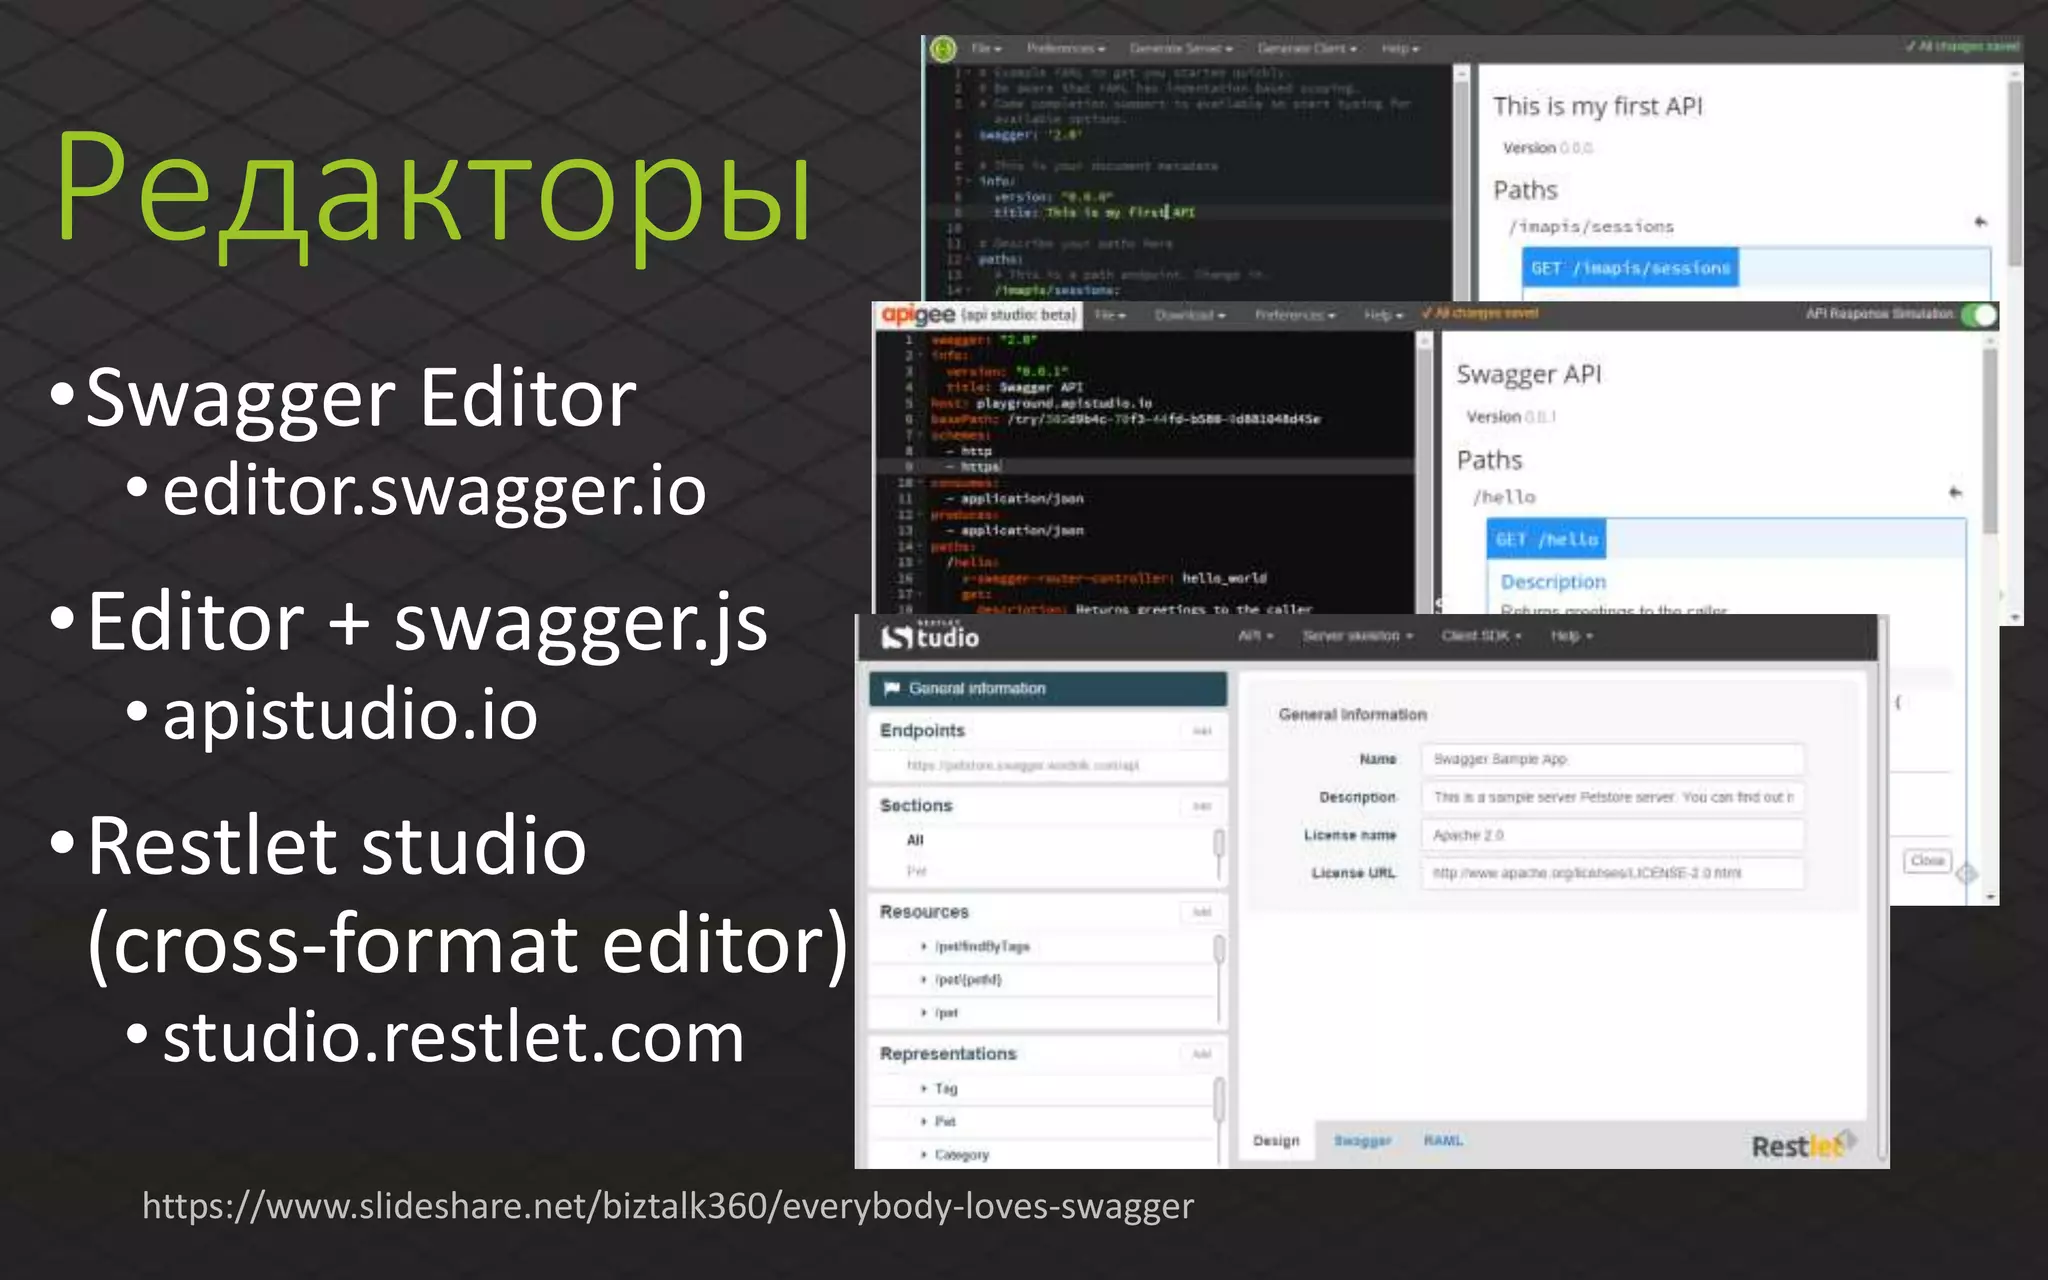Click Add button next to Representations

1202,1054
